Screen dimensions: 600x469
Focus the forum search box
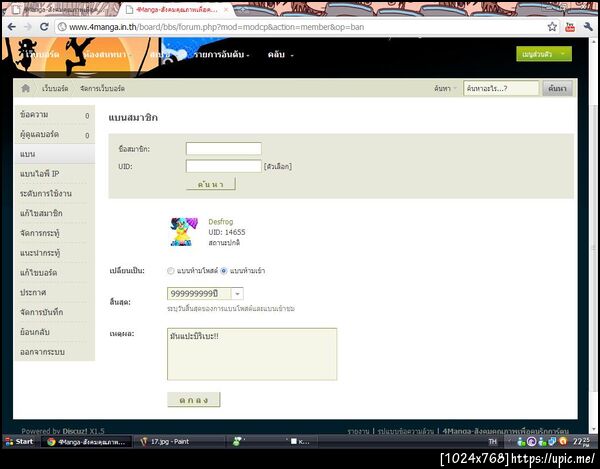click(501, 88)
